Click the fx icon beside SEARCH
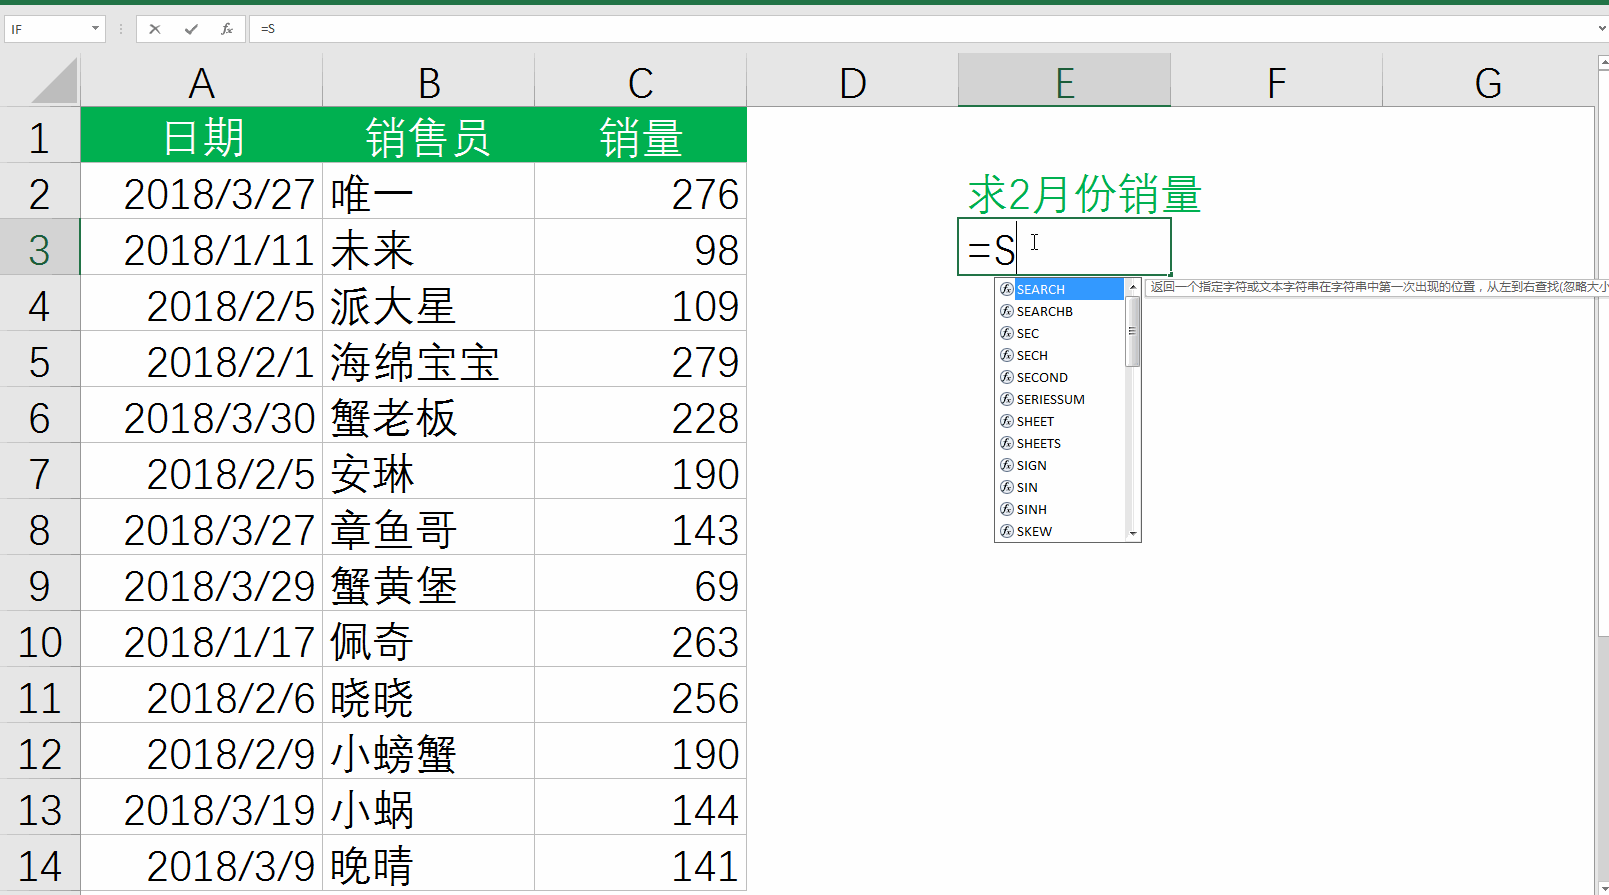 click(x=1007, y=289)
